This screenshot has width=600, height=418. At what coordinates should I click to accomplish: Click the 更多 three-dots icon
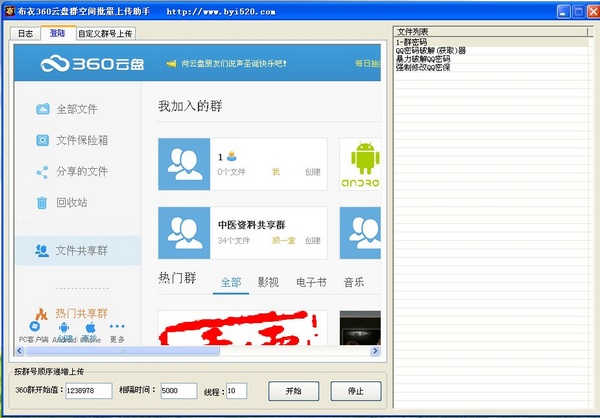(x=117, y=326)
